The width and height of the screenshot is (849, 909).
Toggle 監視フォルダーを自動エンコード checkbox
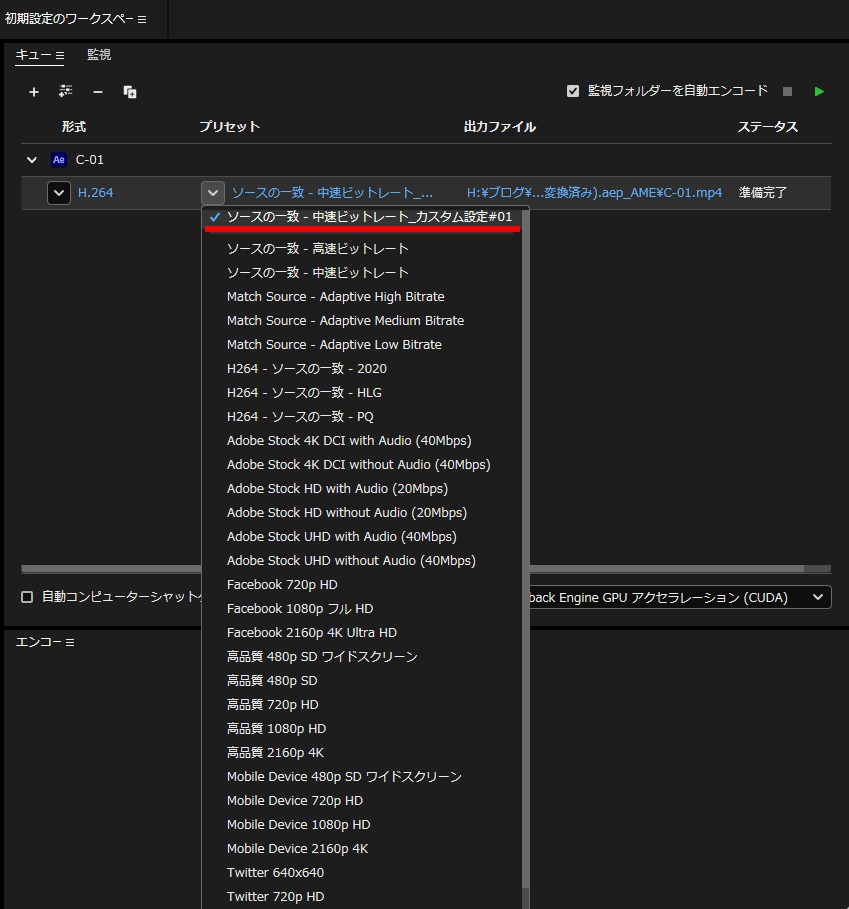tap(573, 91)
